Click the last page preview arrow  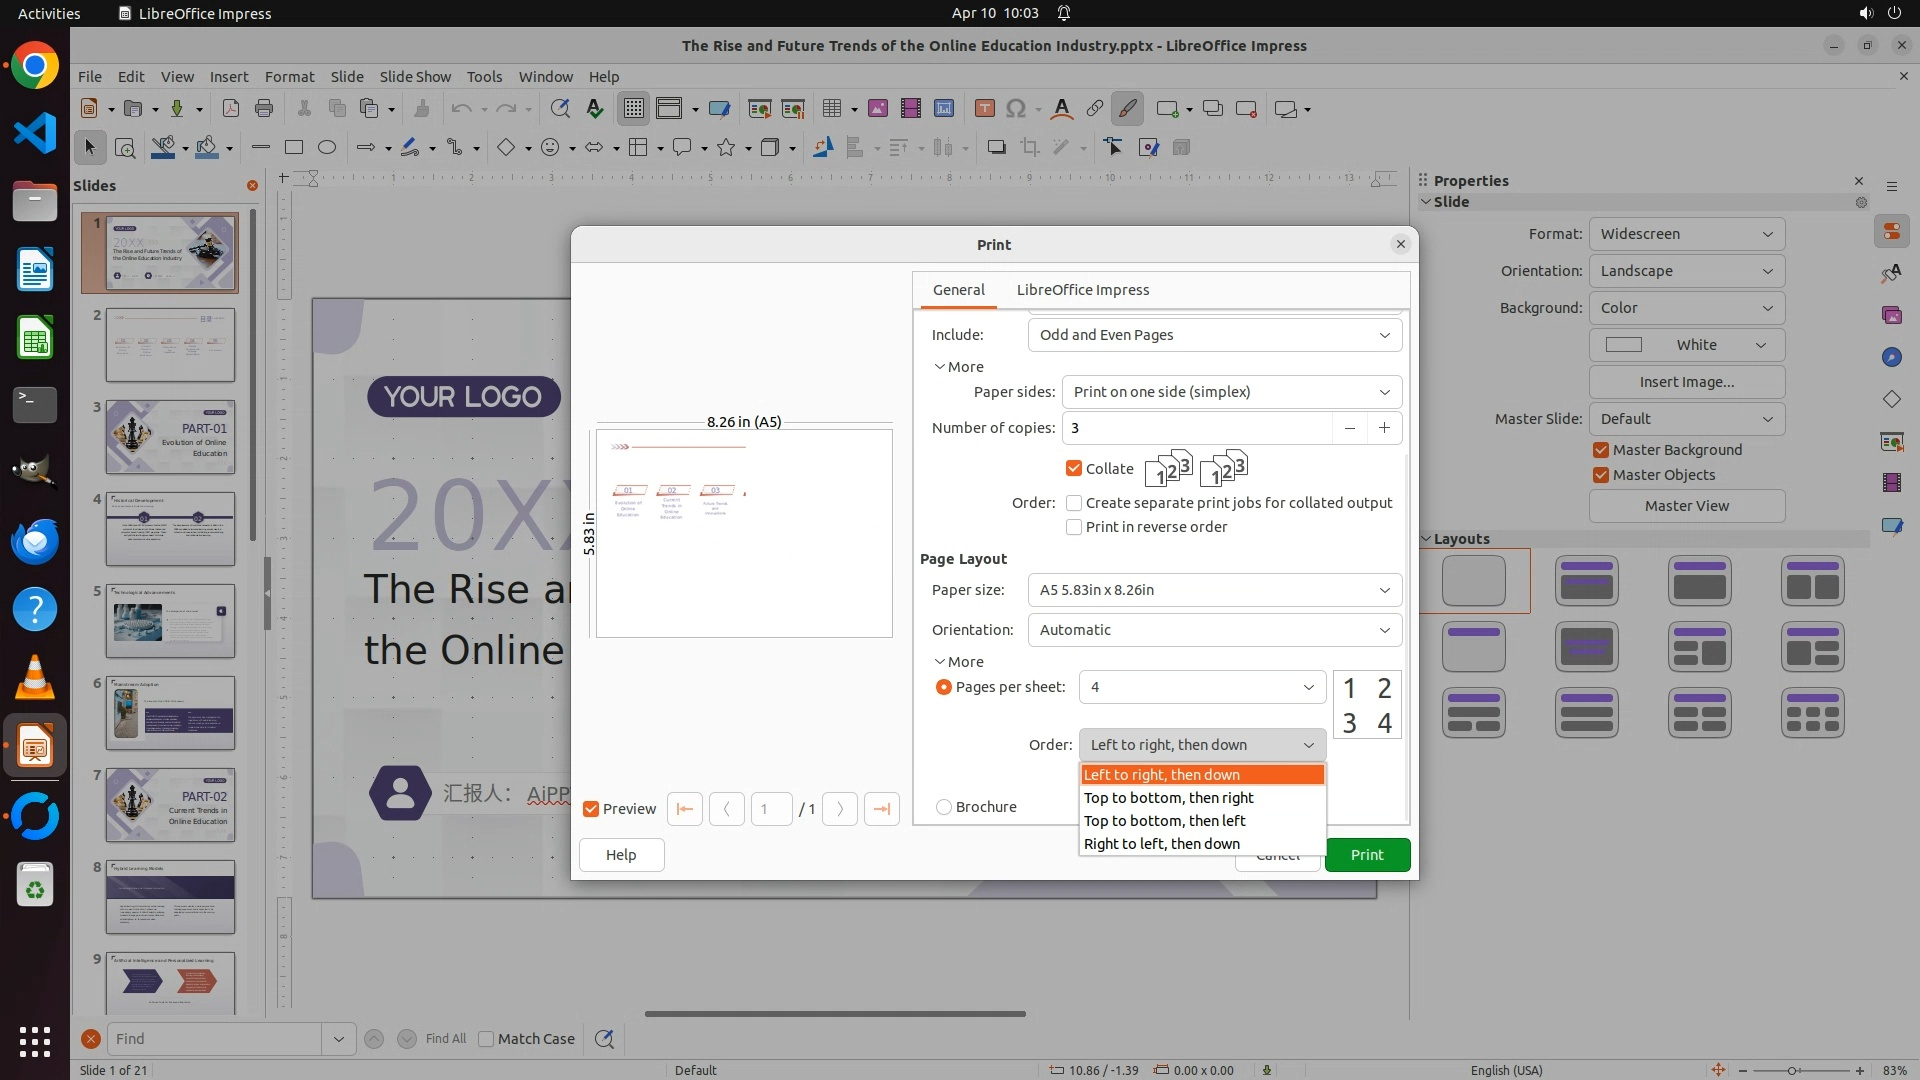coord(881,809)
